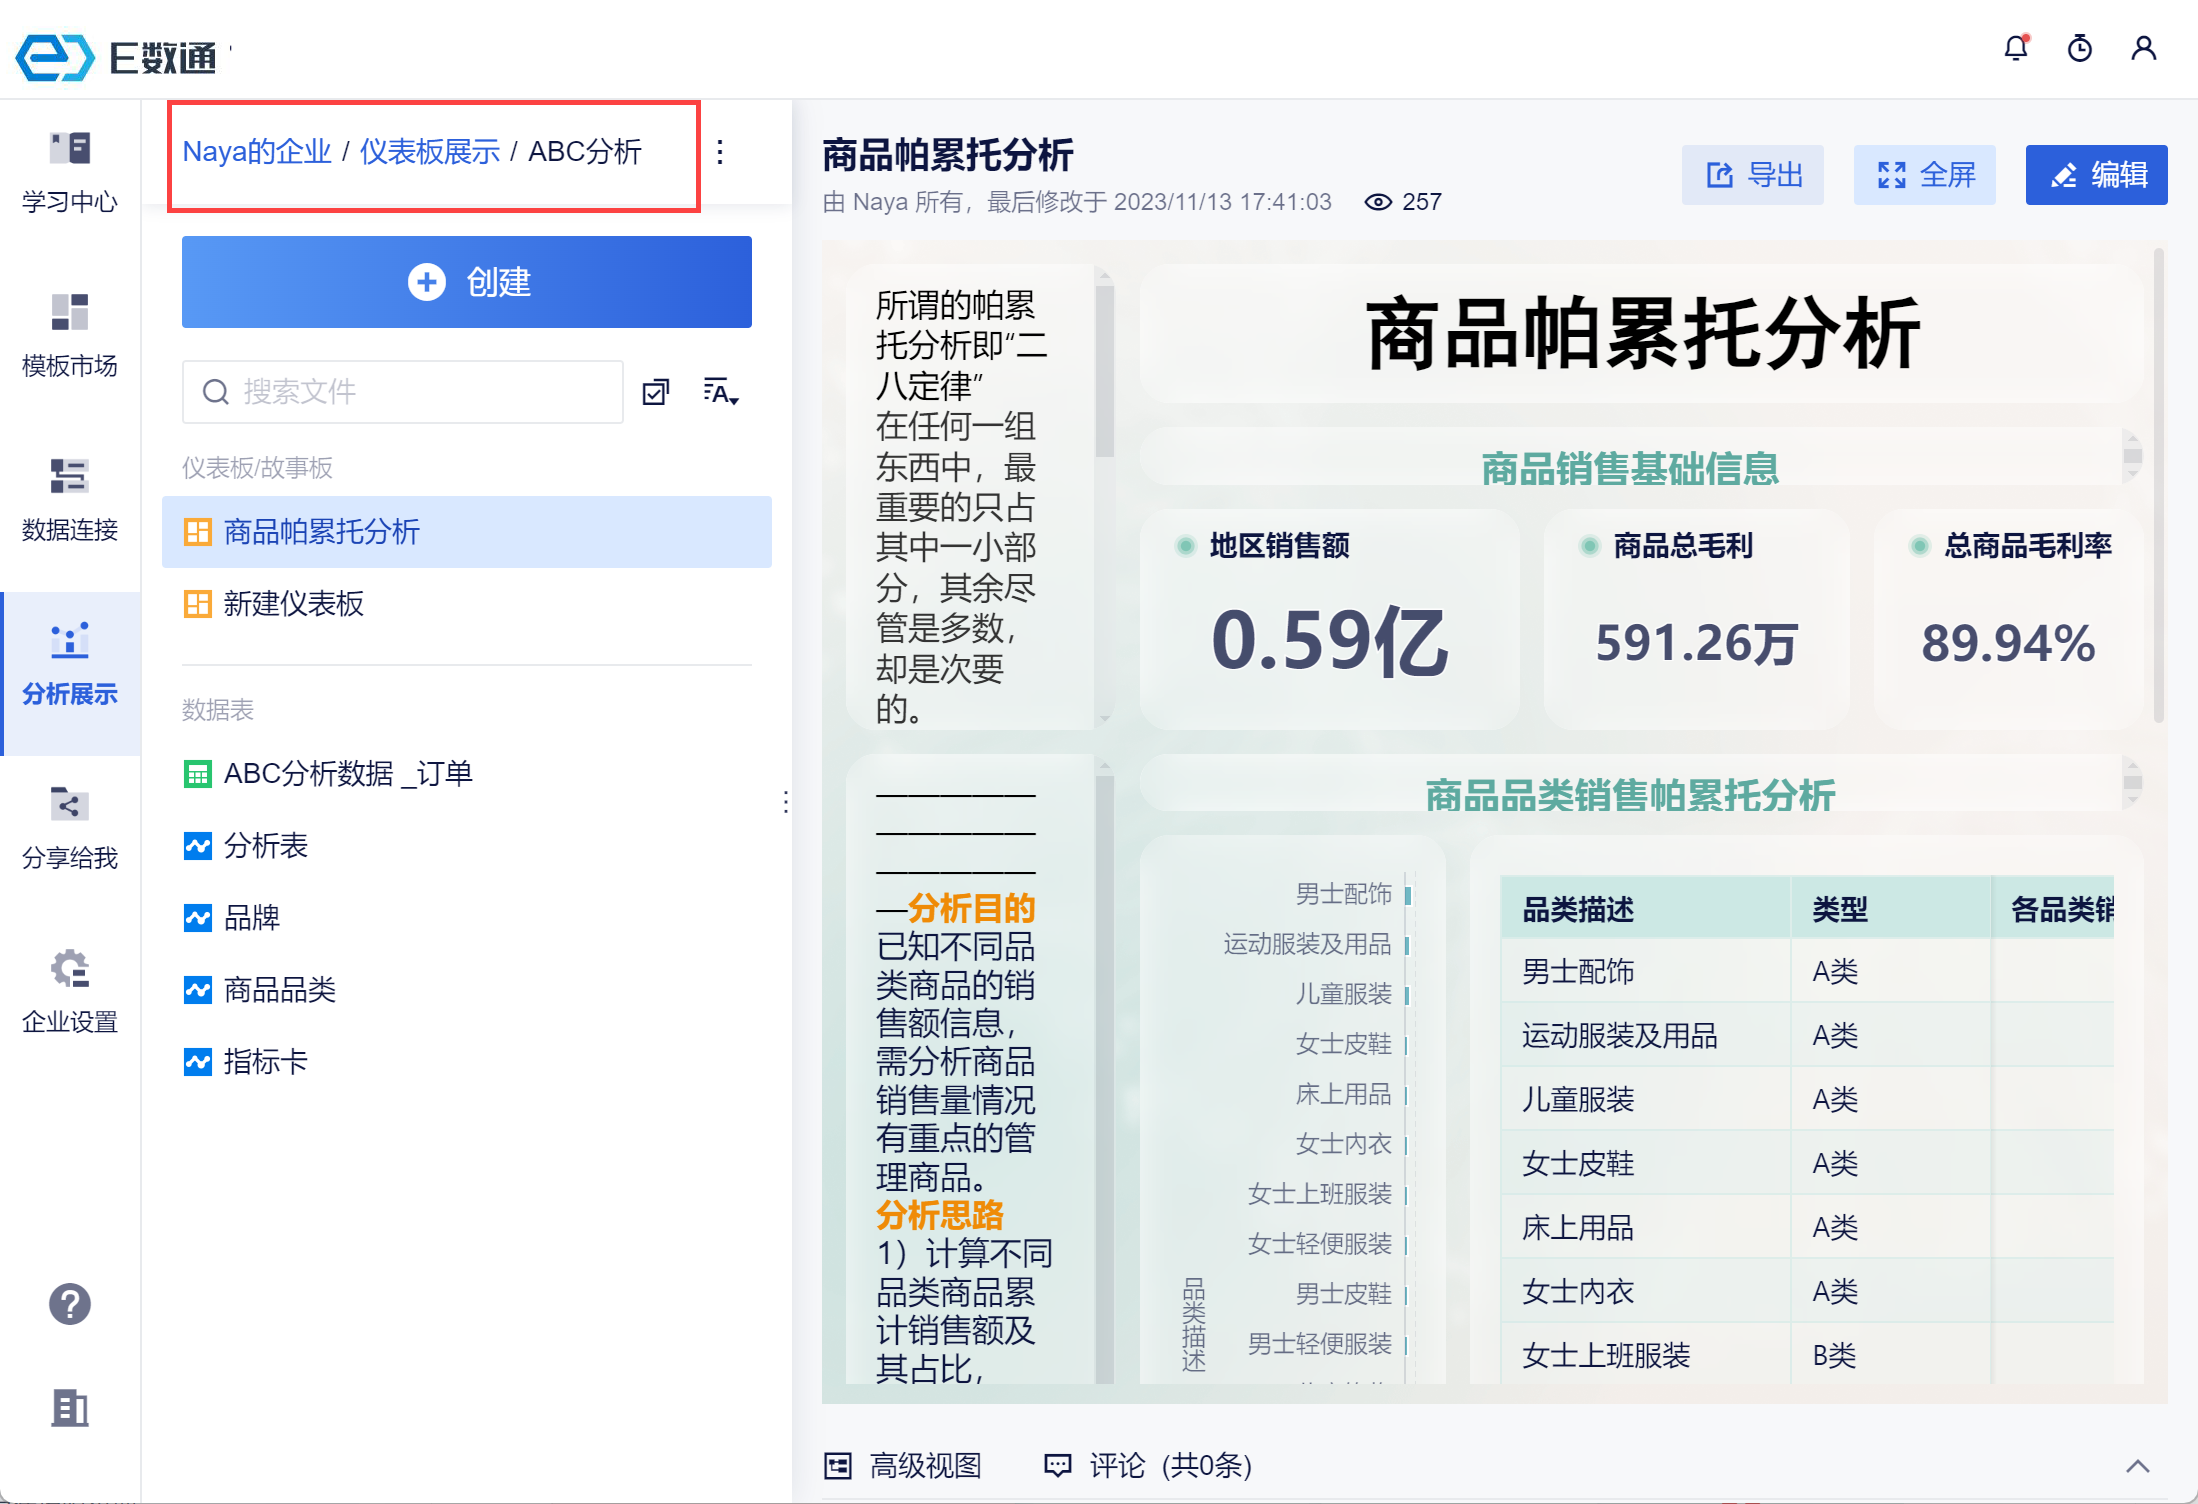Click the 编辑 button
Viewport: 2198px width, 1504px height.
point(2096,175)
